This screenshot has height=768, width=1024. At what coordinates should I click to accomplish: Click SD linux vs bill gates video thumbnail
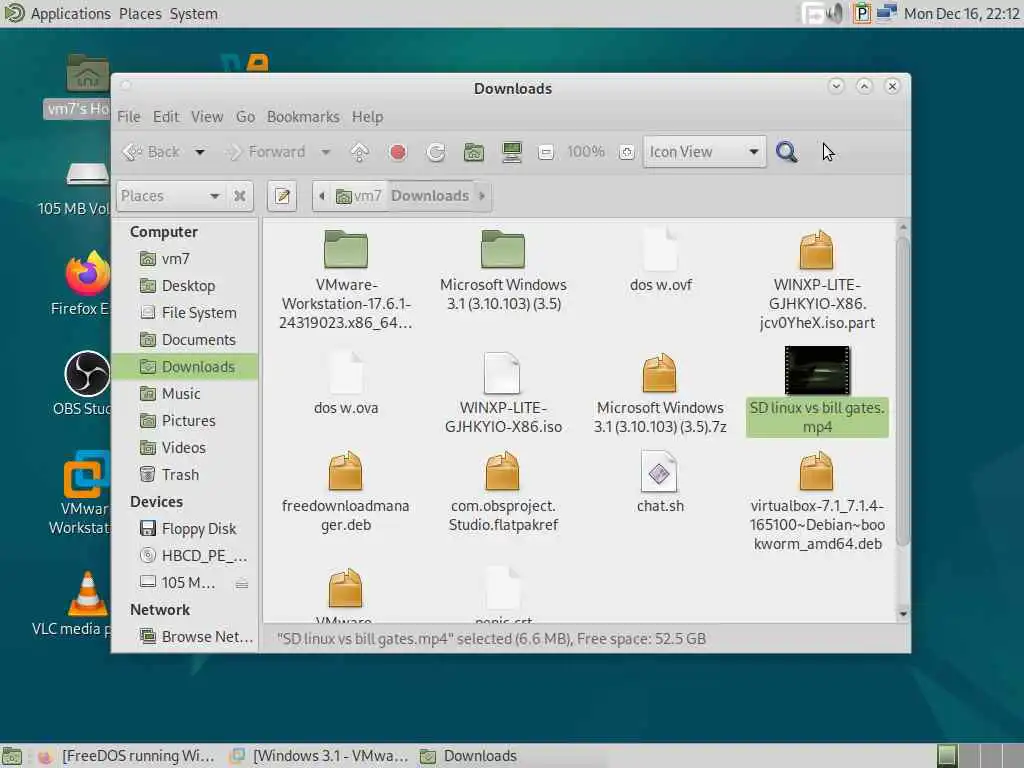(x=817, y=371)
